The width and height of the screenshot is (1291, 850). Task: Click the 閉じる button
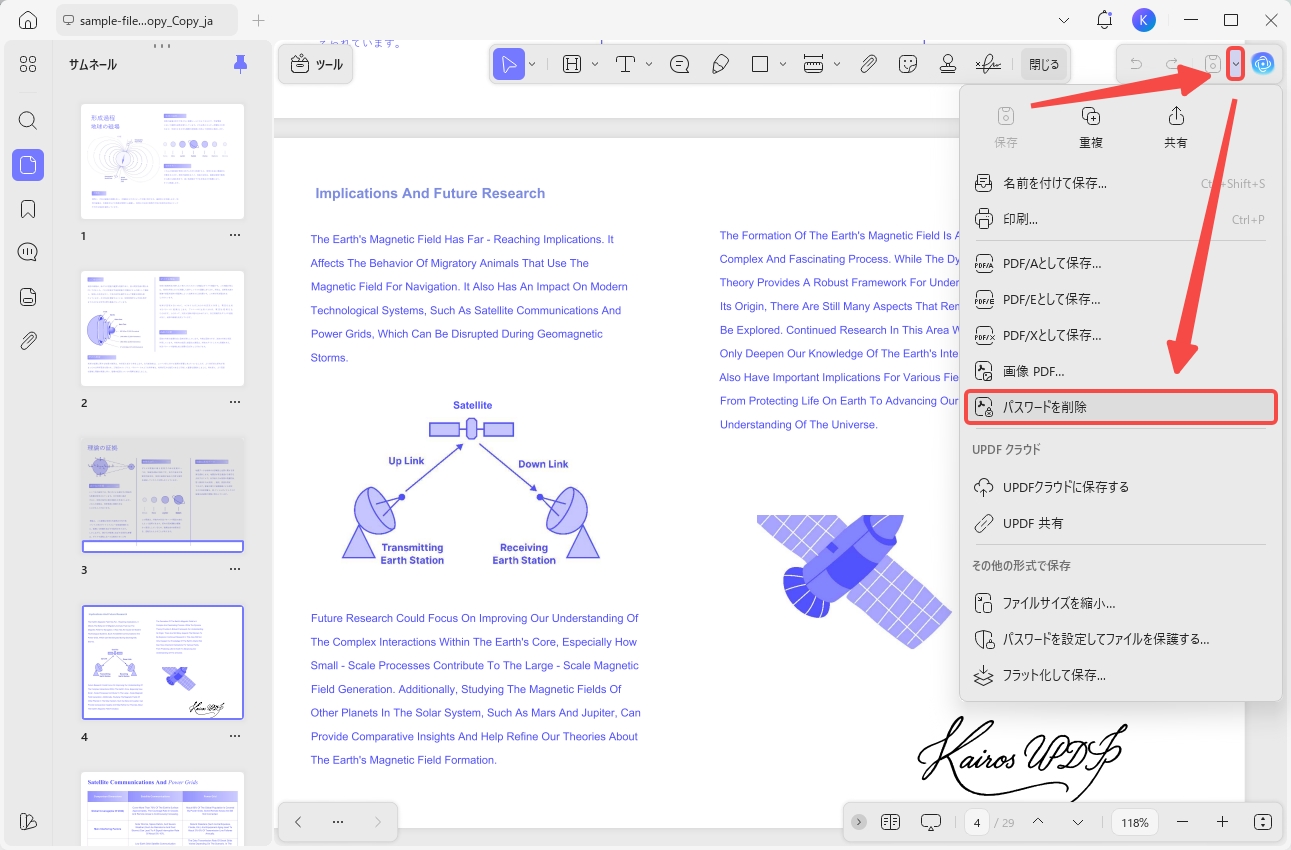(x=1044, y=64)
